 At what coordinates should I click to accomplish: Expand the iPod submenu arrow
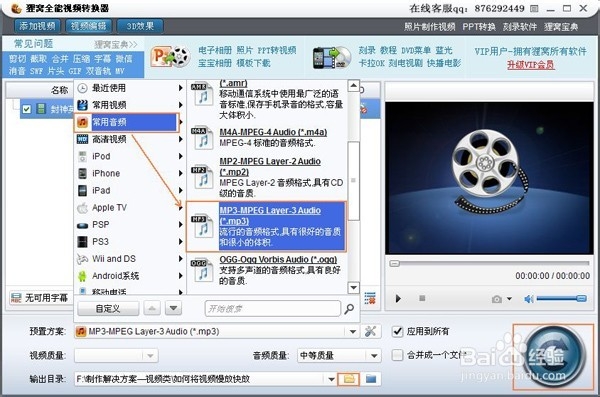point(180,156)
